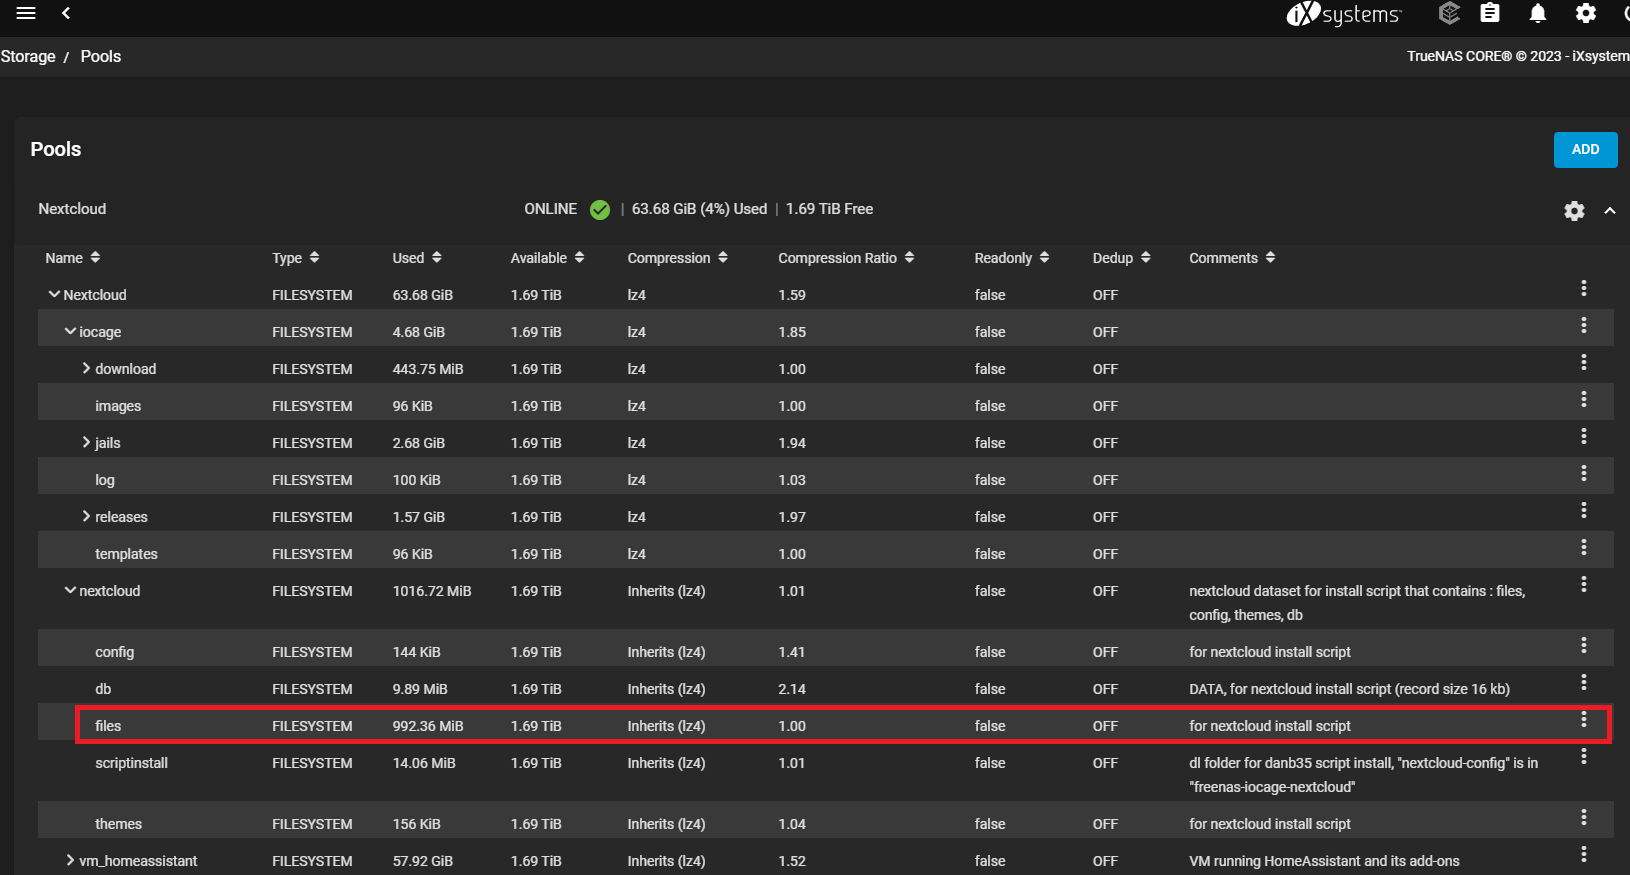Open actions menu for files dataset
This screenshot has width=1630, height=875.
(1584, 719)
